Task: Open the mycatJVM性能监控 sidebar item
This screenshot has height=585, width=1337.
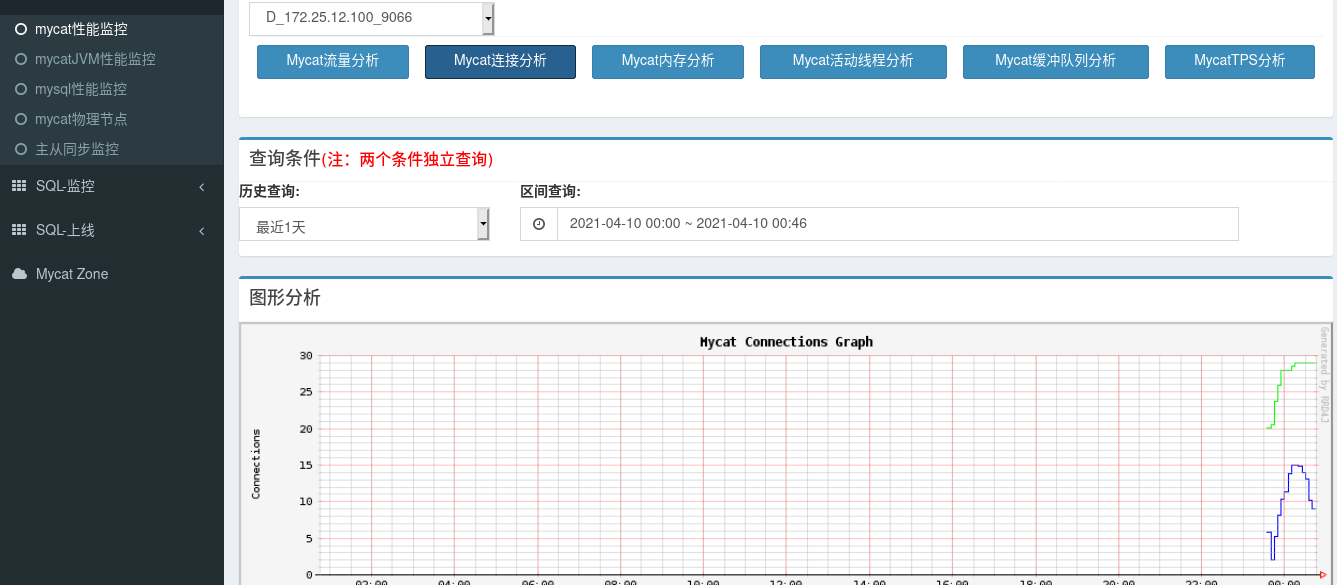Action: (x=112, y=59)
